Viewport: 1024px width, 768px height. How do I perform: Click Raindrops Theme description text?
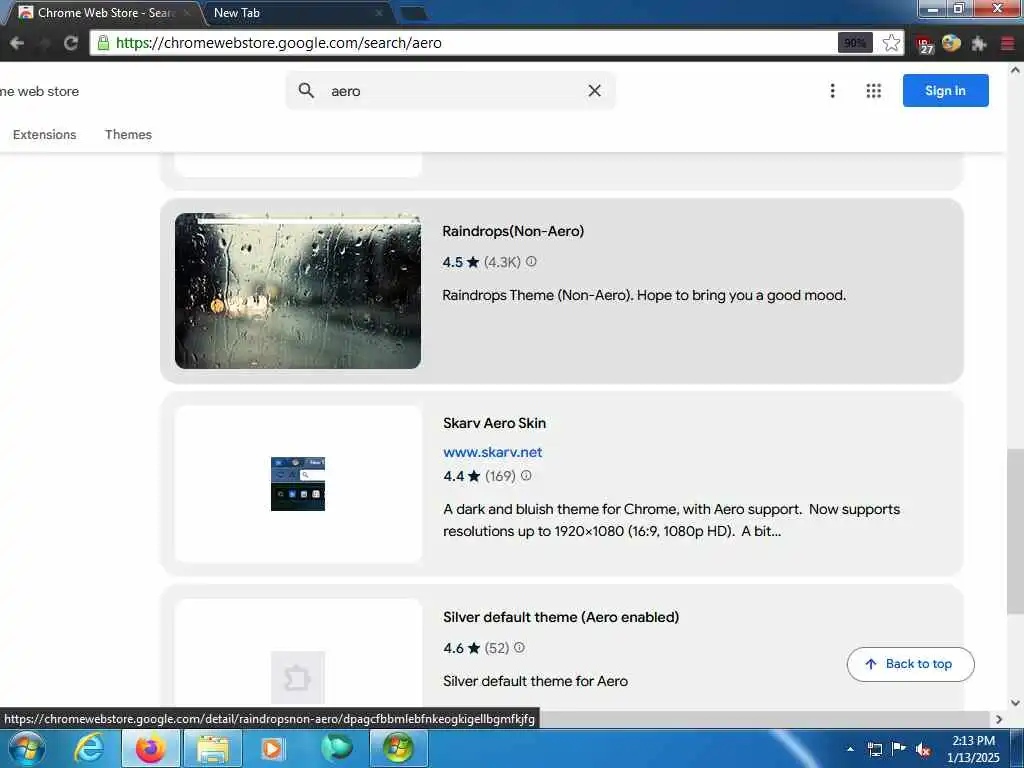[644, 295]
